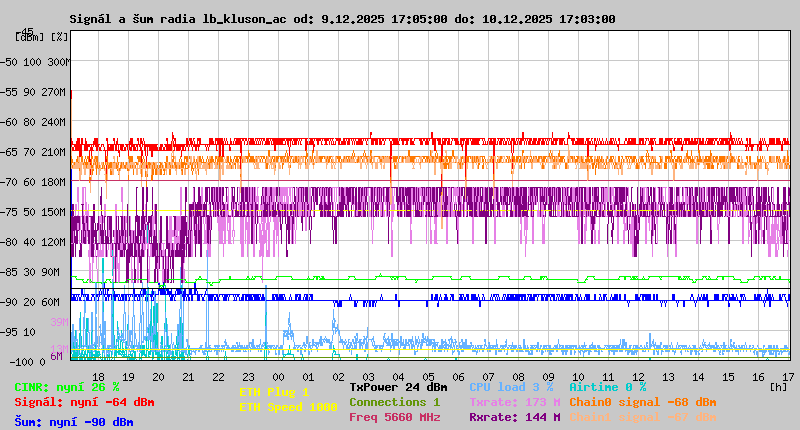The width and height of the screenshot is (800, 430).
Task: Click the '60M' y-axis label
Action: 53,302
